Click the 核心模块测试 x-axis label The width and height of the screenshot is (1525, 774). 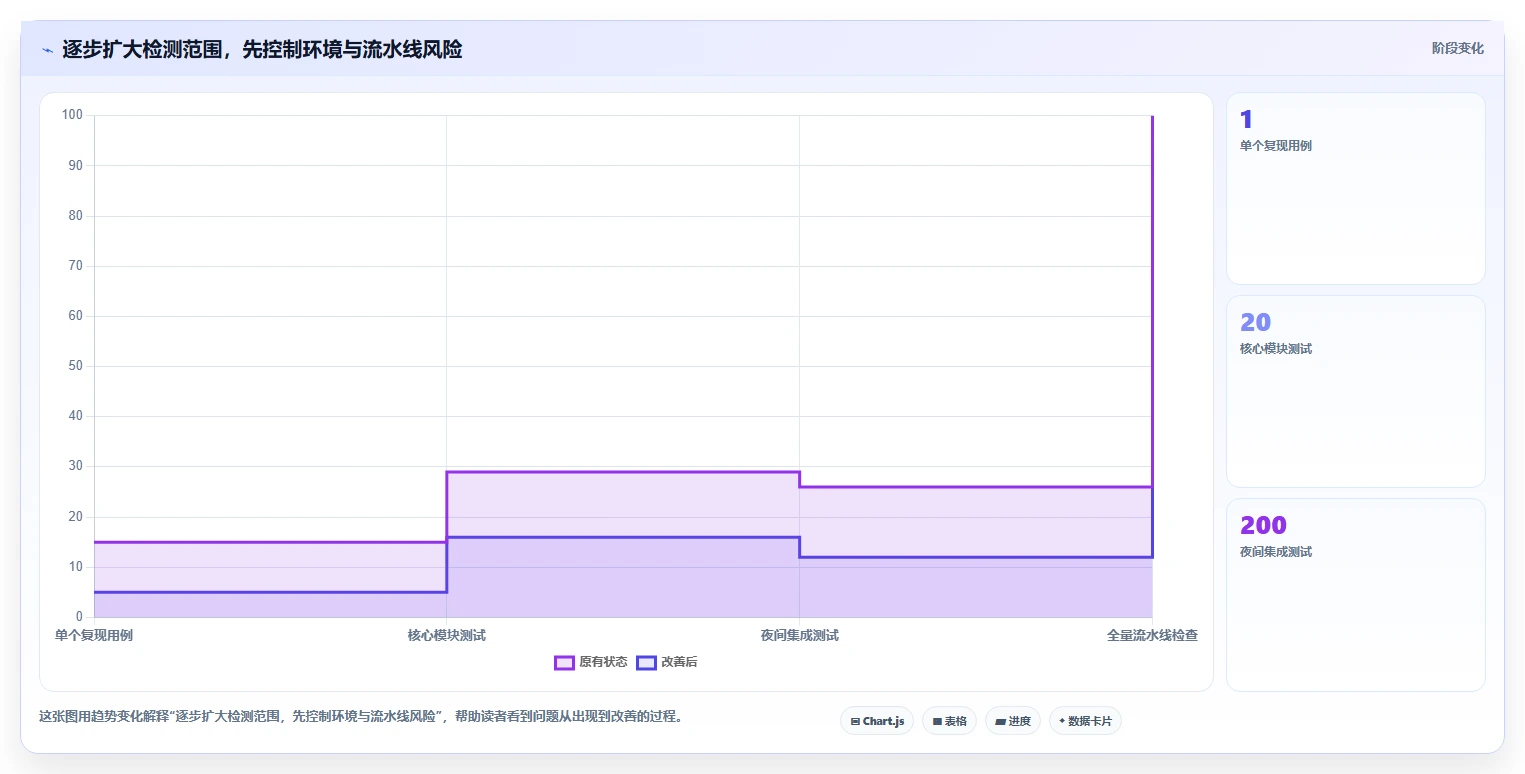click(446, 635)
